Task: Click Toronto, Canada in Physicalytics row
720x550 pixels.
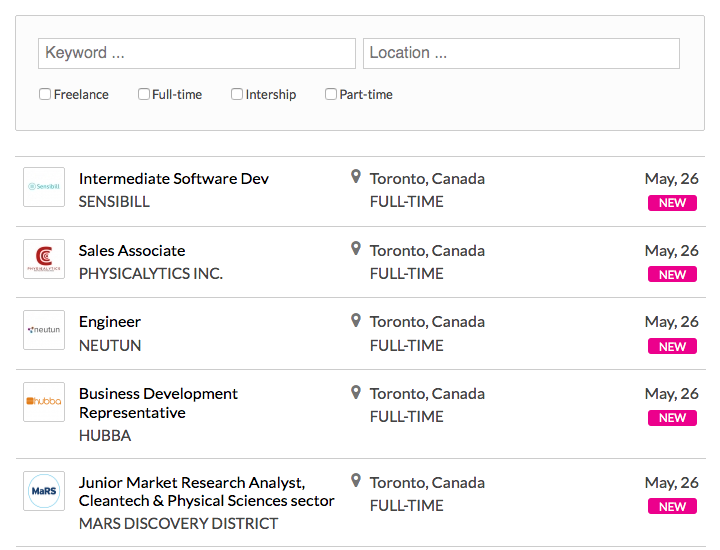Action: click(x=427, y=251)
